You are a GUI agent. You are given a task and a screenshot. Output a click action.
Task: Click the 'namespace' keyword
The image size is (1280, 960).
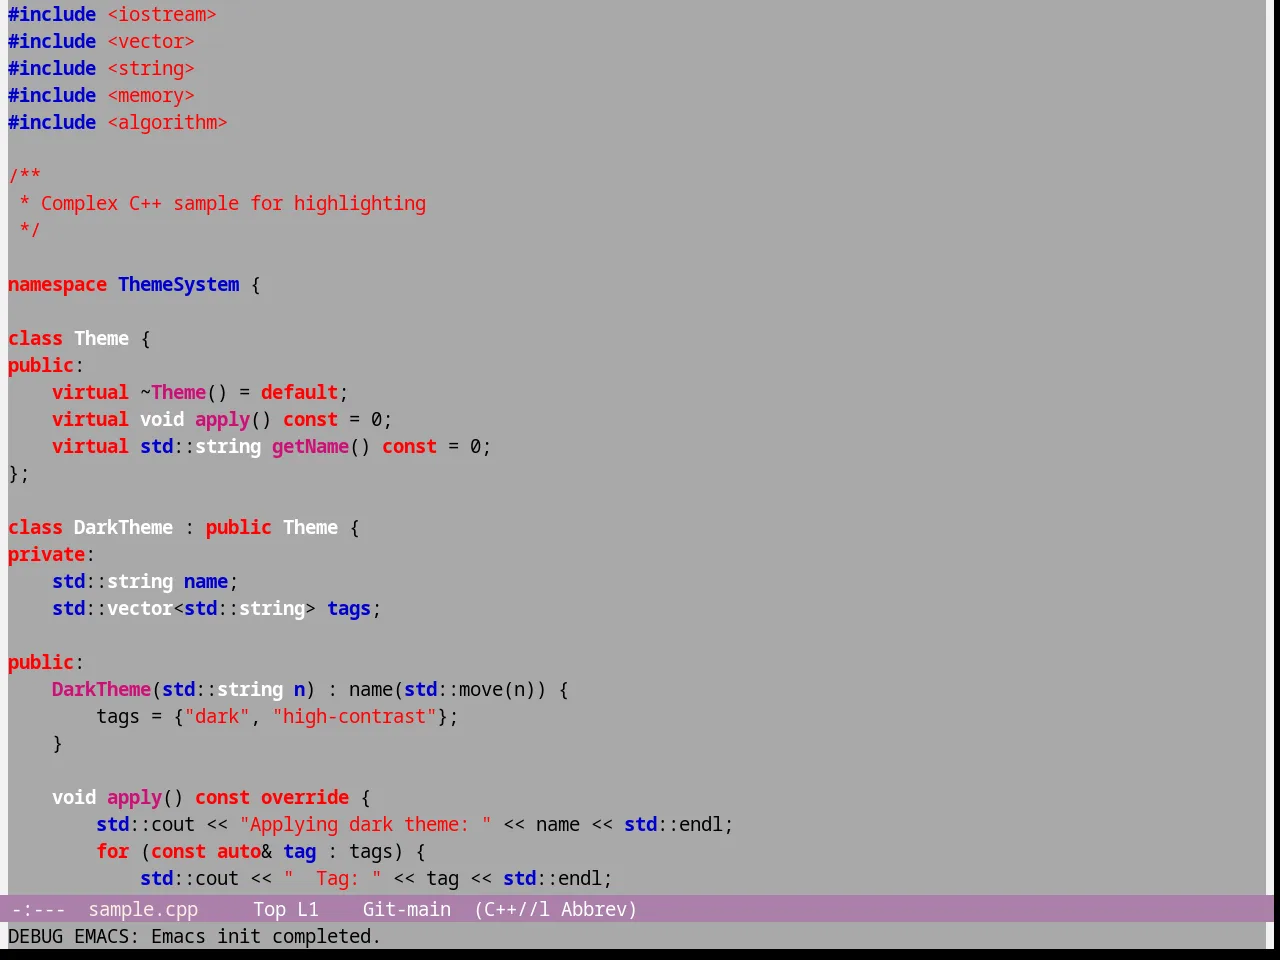[x=57, y=285]
